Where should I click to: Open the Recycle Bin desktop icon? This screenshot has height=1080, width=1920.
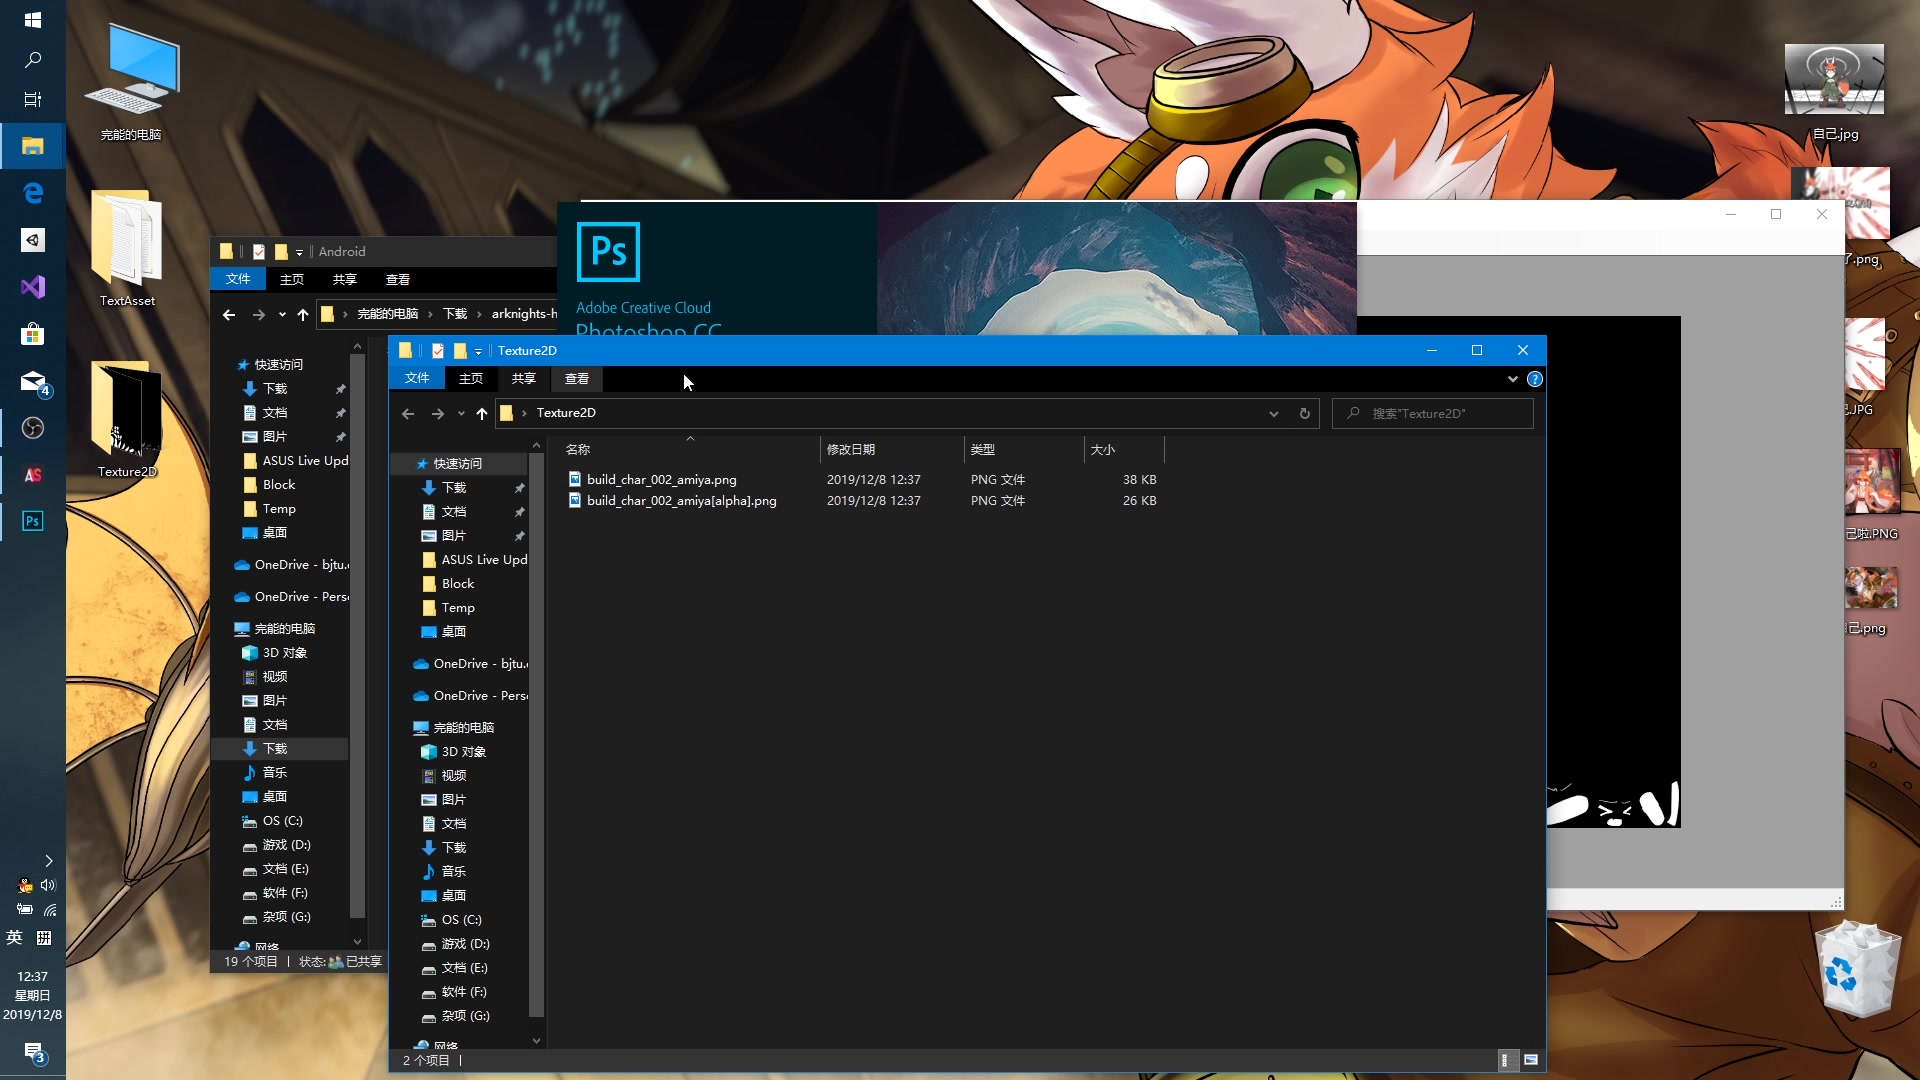pyautogui.click(x=1857, y=968)
